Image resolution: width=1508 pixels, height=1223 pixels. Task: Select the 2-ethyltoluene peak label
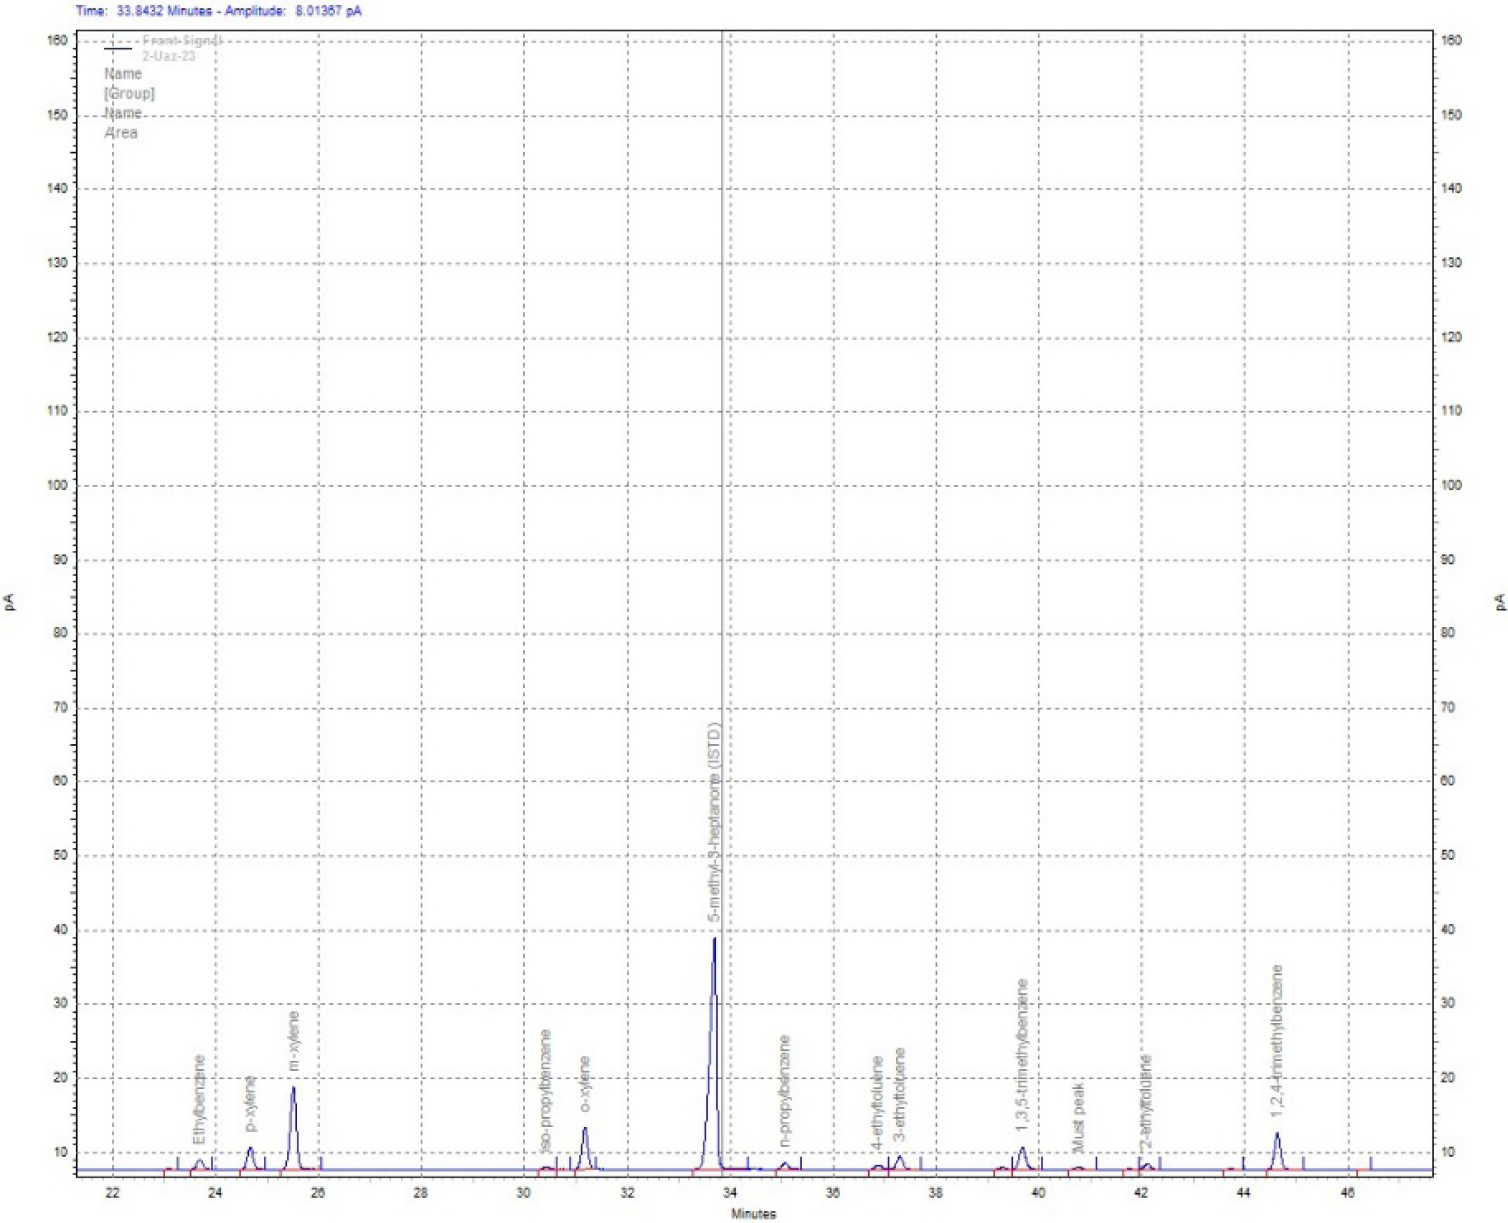(1146, 1101)
